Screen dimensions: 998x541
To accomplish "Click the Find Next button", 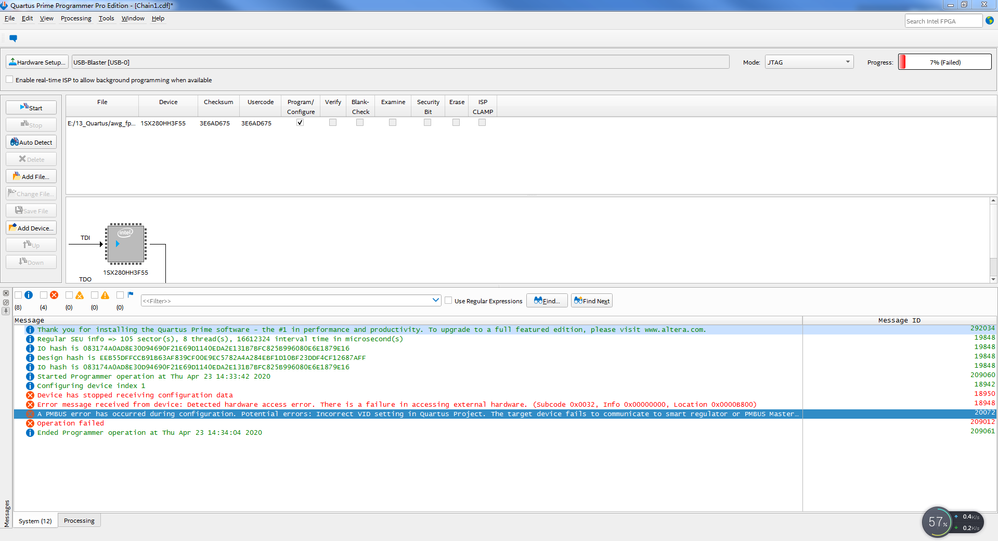I will click(x=592, y=300).
